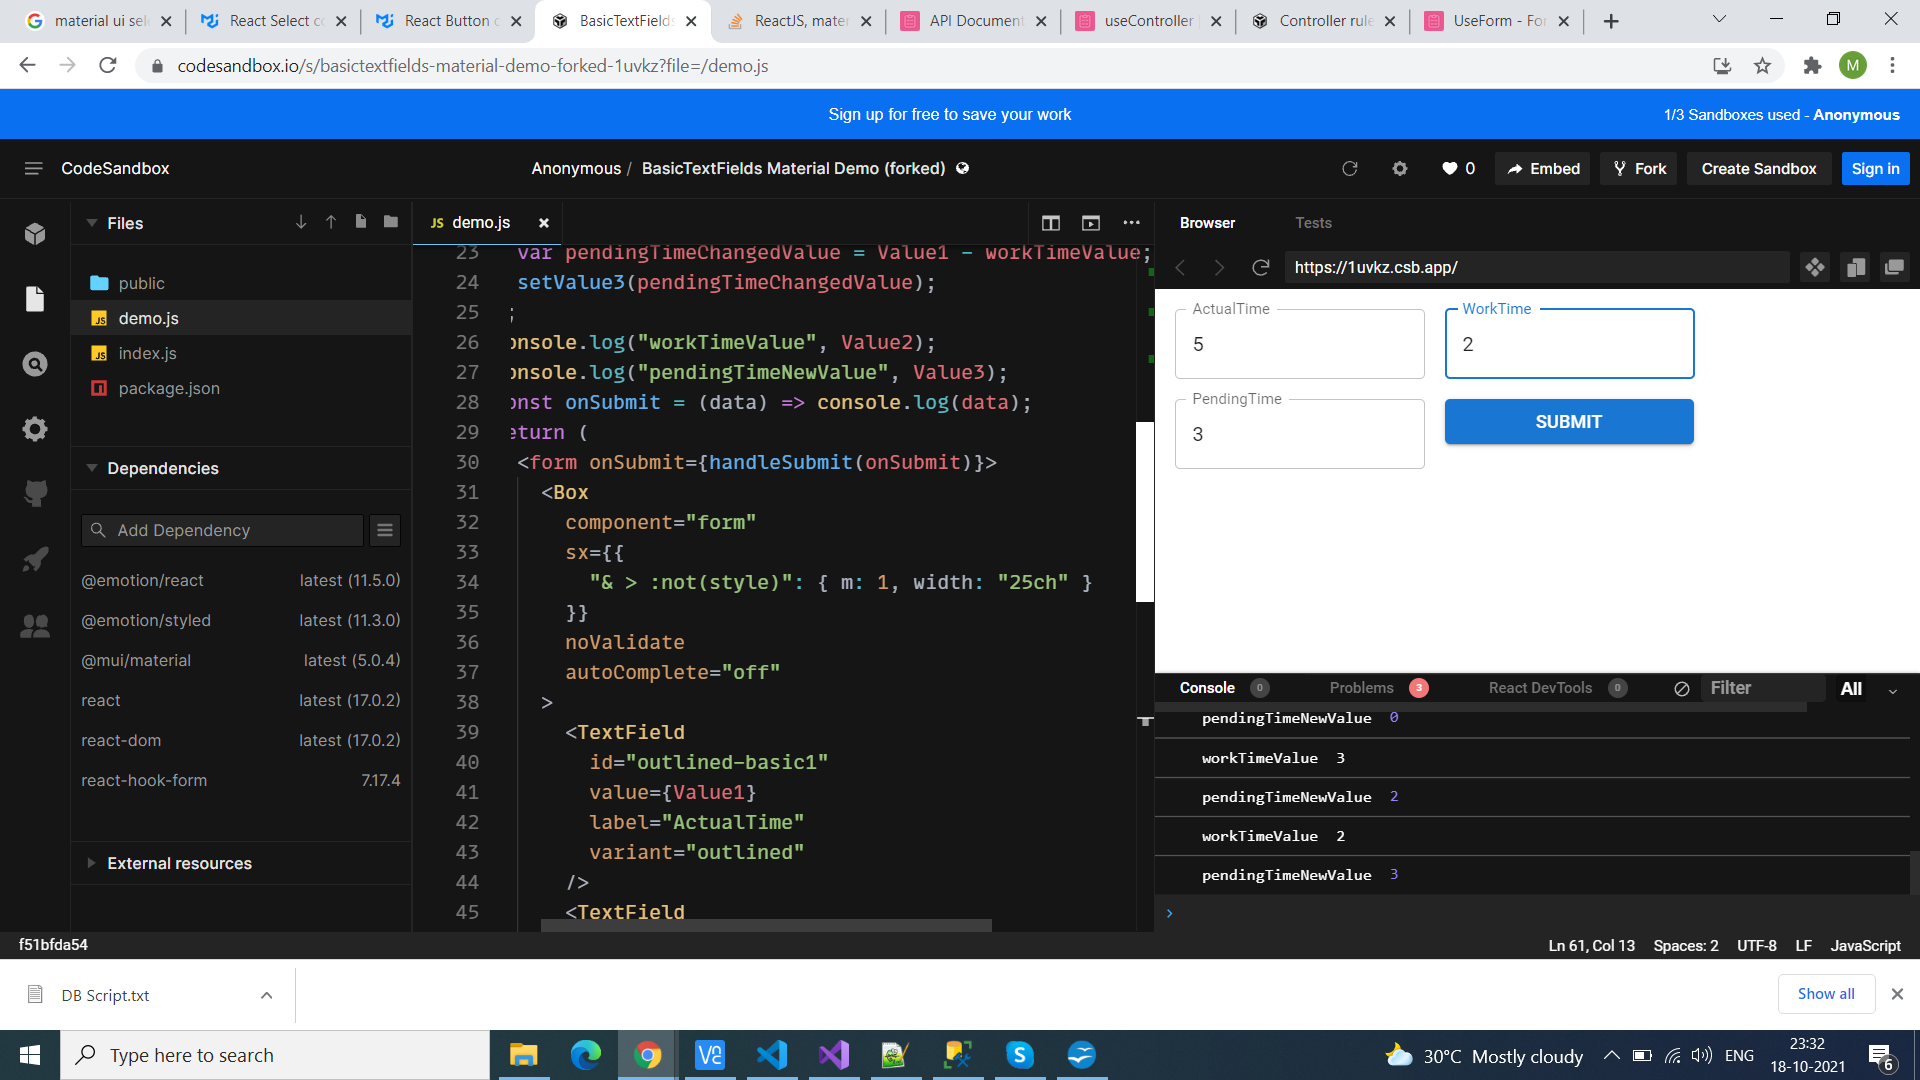Open the Deployment rocket sidebar icon
The image size is (1920, 1080).
(x=35, y=559)
